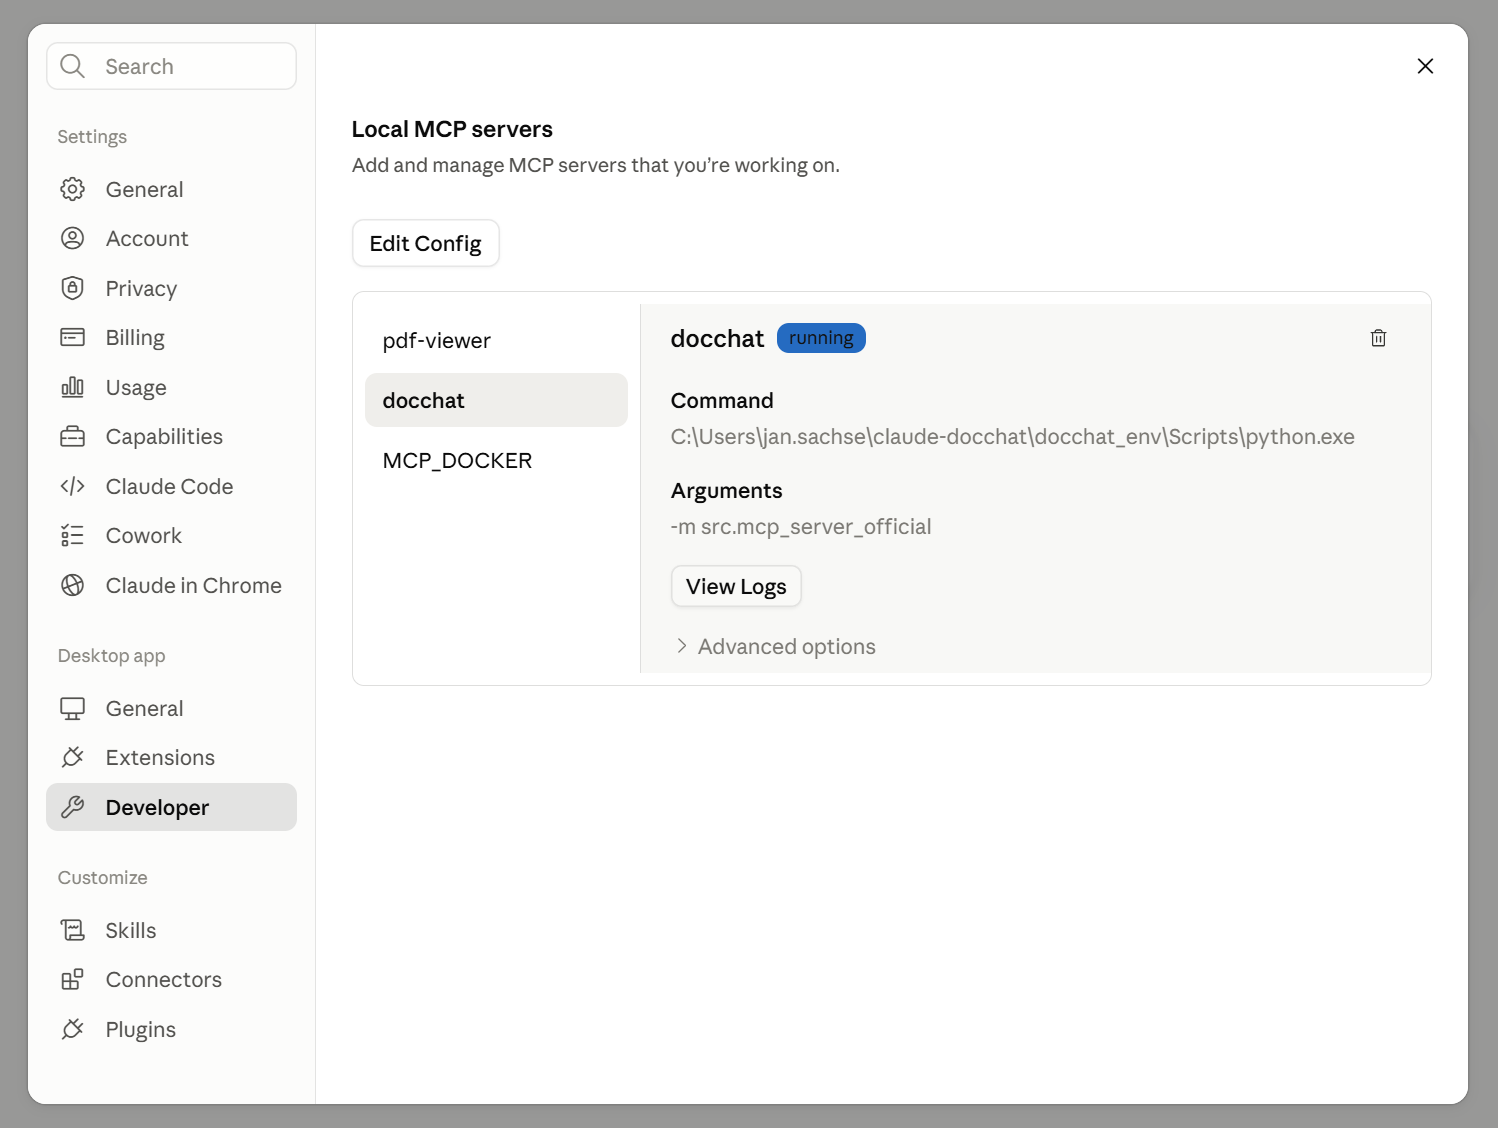Click the View Logs button
Viewport: 1498px width, 1128px height.
[x=736, y=586]
